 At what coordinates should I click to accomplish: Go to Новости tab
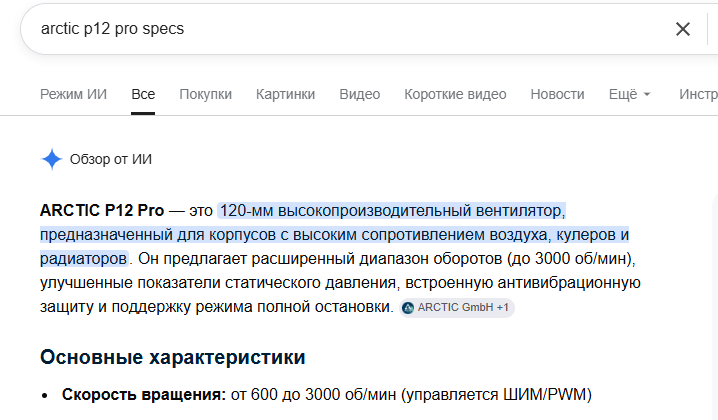tap(557, 94)
